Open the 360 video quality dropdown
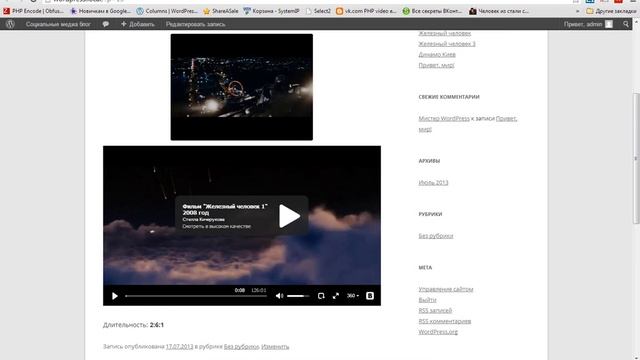Viewport: 640px width, 360px height. click(353, 296)
